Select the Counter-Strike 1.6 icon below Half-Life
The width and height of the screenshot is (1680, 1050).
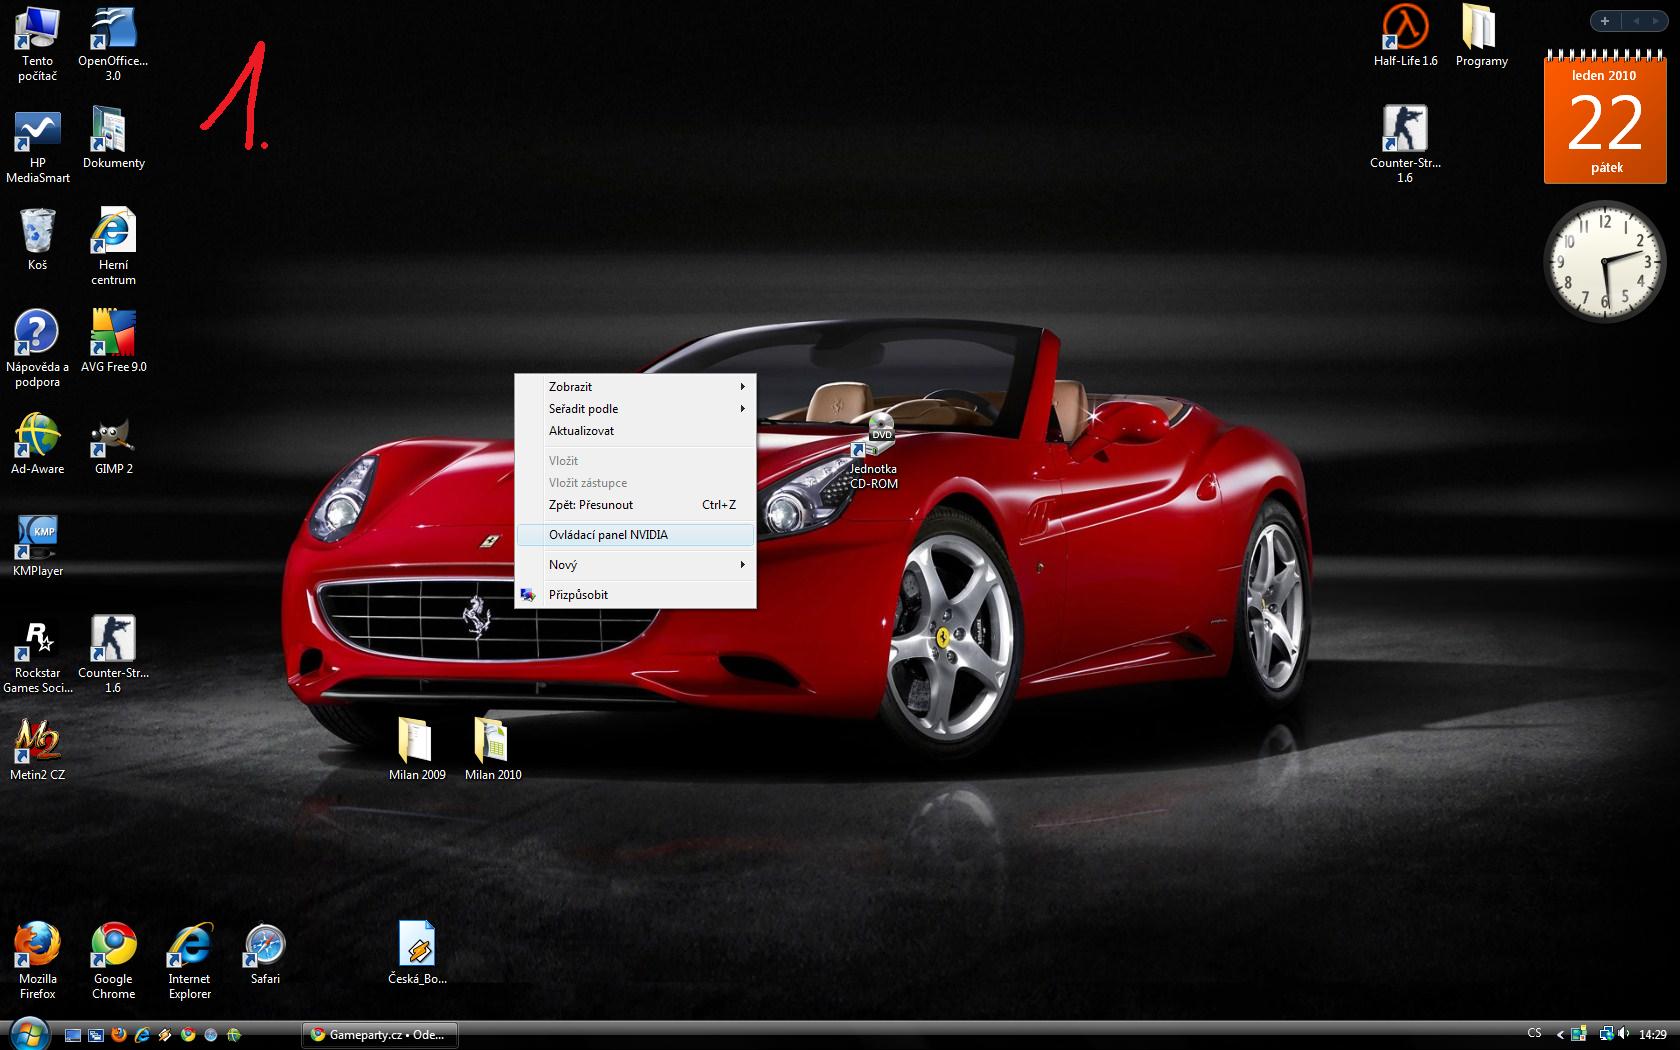(x=1405, y=145)
